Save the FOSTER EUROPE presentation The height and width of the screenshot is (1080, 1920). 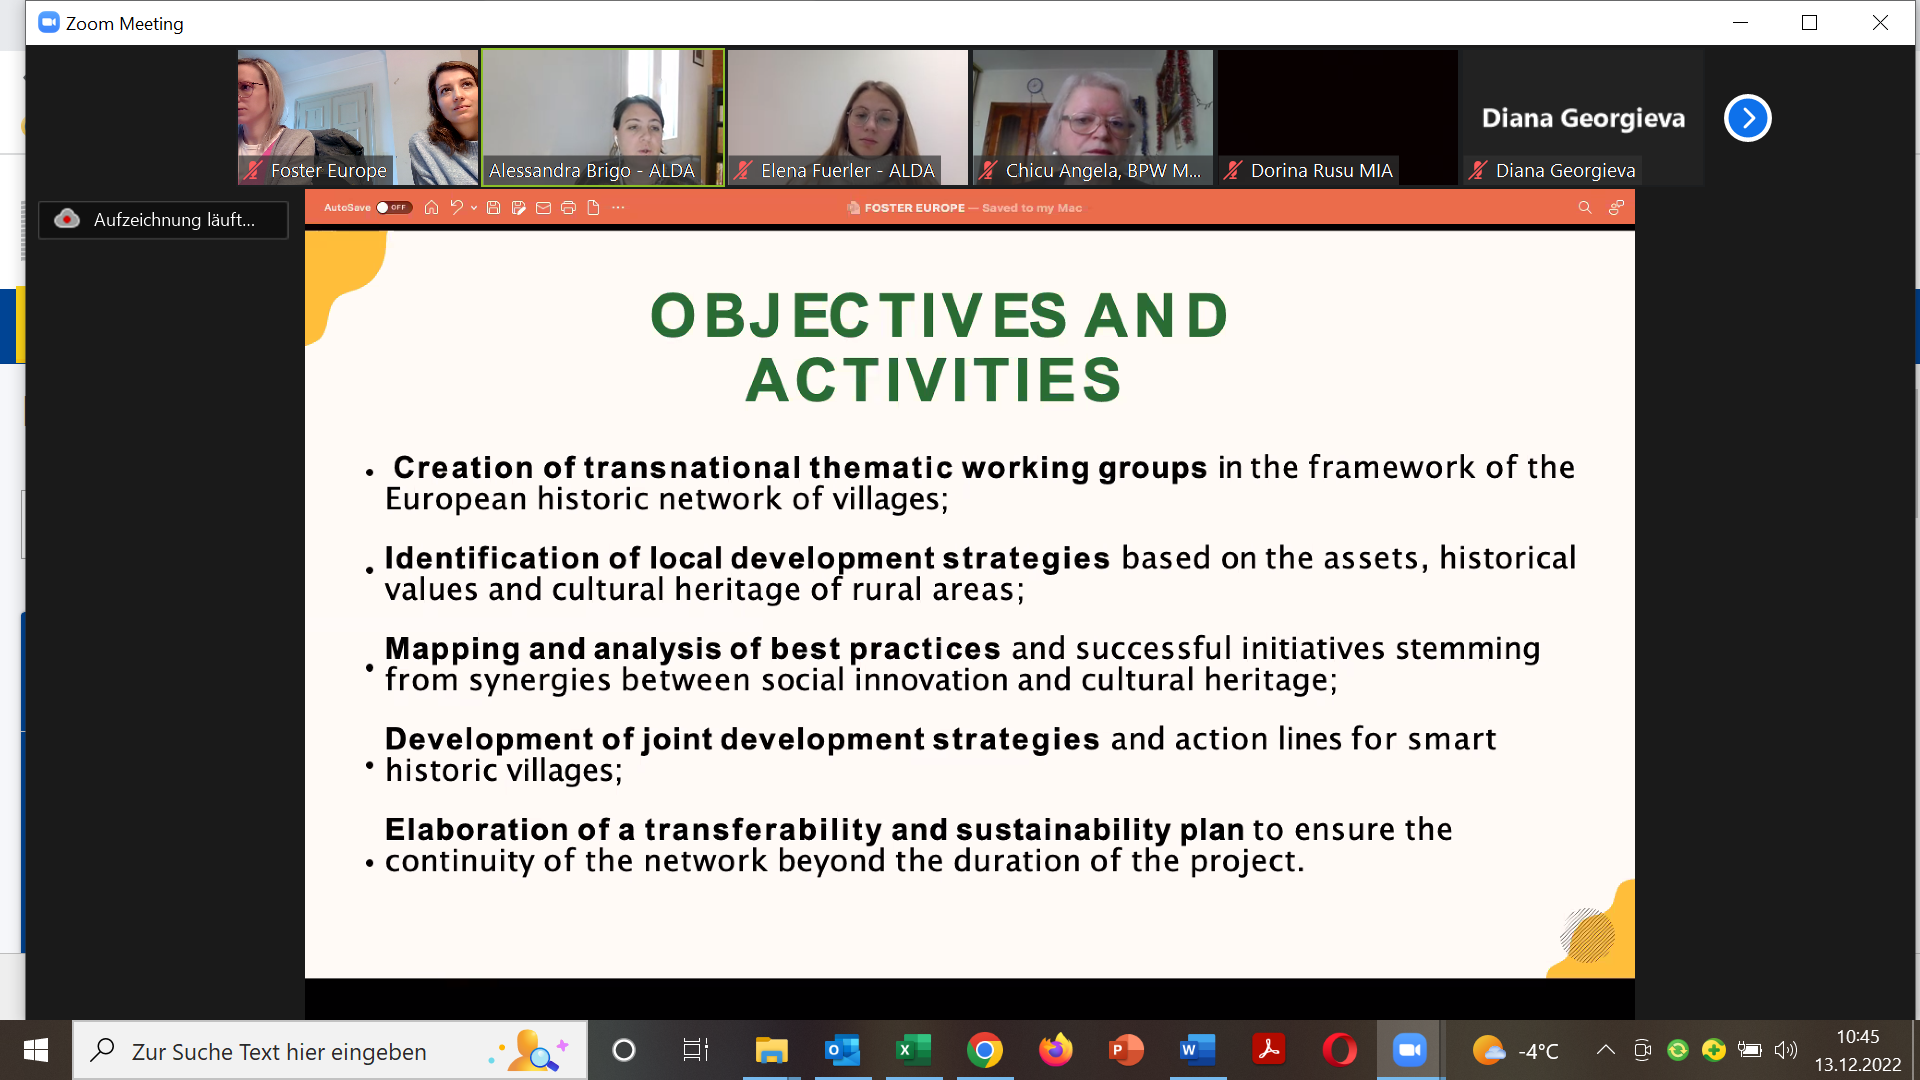coord(493,207)
